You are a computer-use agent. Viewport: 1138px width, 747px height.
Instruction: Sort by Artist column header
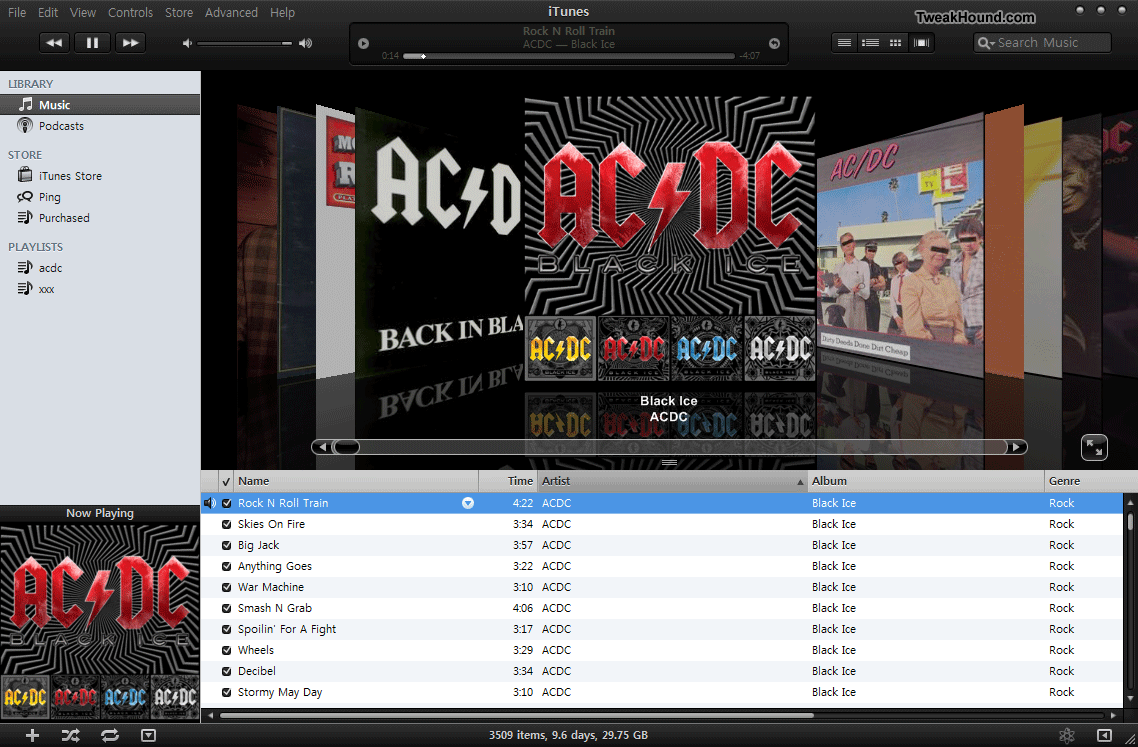tap(672, 481)
